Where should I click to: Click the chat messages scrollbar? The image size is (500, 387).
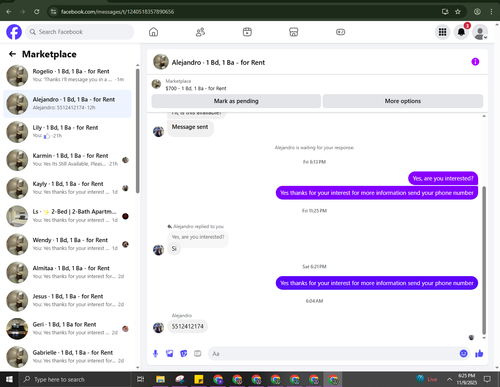[484, 260]
